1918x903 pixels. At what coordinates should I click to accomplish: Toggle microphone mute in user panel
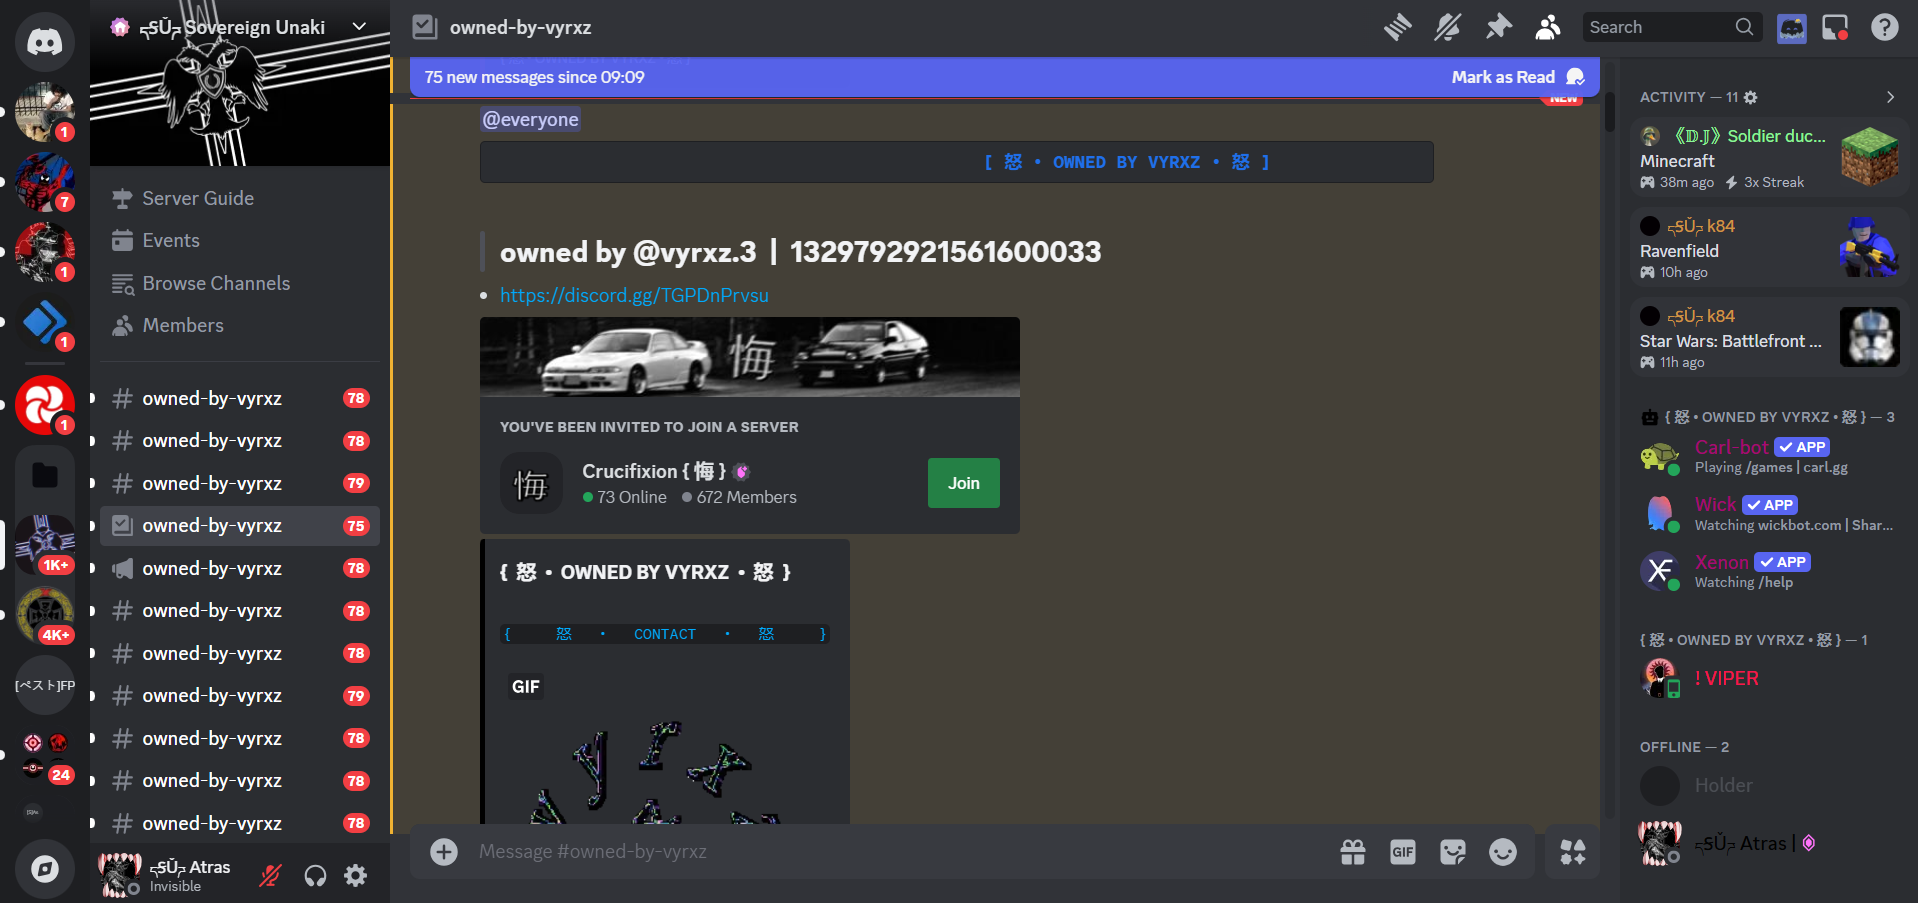(x=270, y=876)
